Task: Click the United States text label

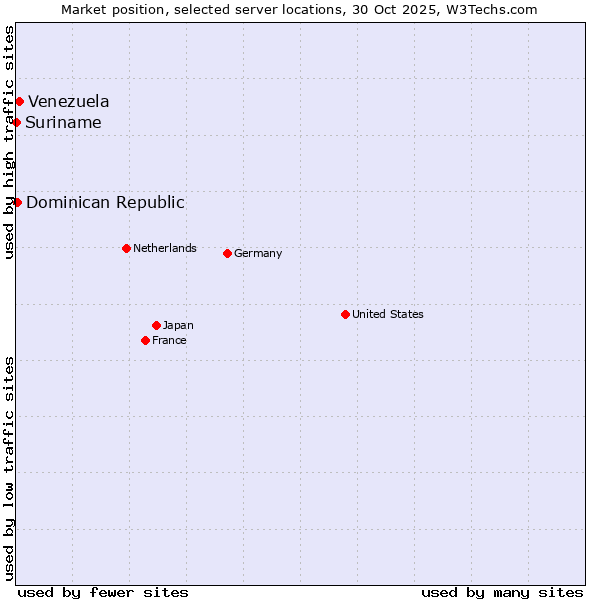Action: click(387, 314)
